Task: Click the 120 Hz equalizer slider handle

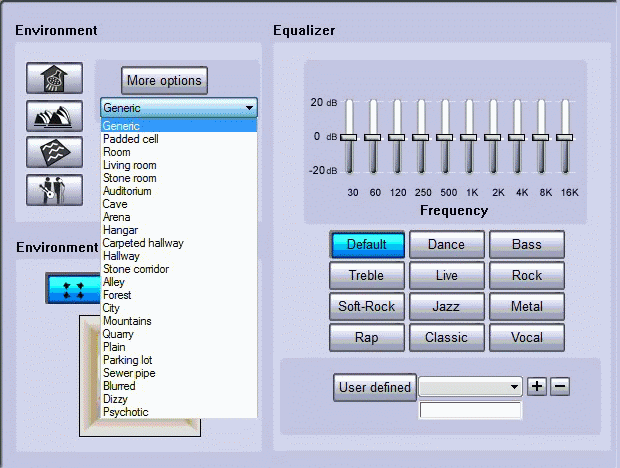Action: [x=397, y=137]
